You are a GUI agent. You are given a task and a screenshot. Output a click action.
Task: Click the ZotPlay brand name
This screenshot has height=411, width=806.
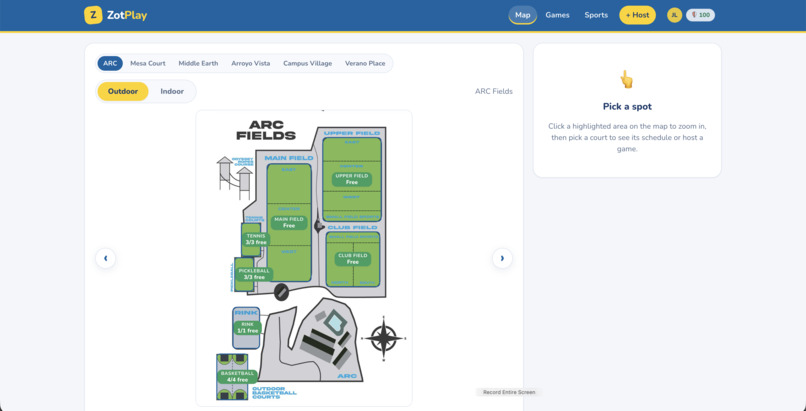127,15
